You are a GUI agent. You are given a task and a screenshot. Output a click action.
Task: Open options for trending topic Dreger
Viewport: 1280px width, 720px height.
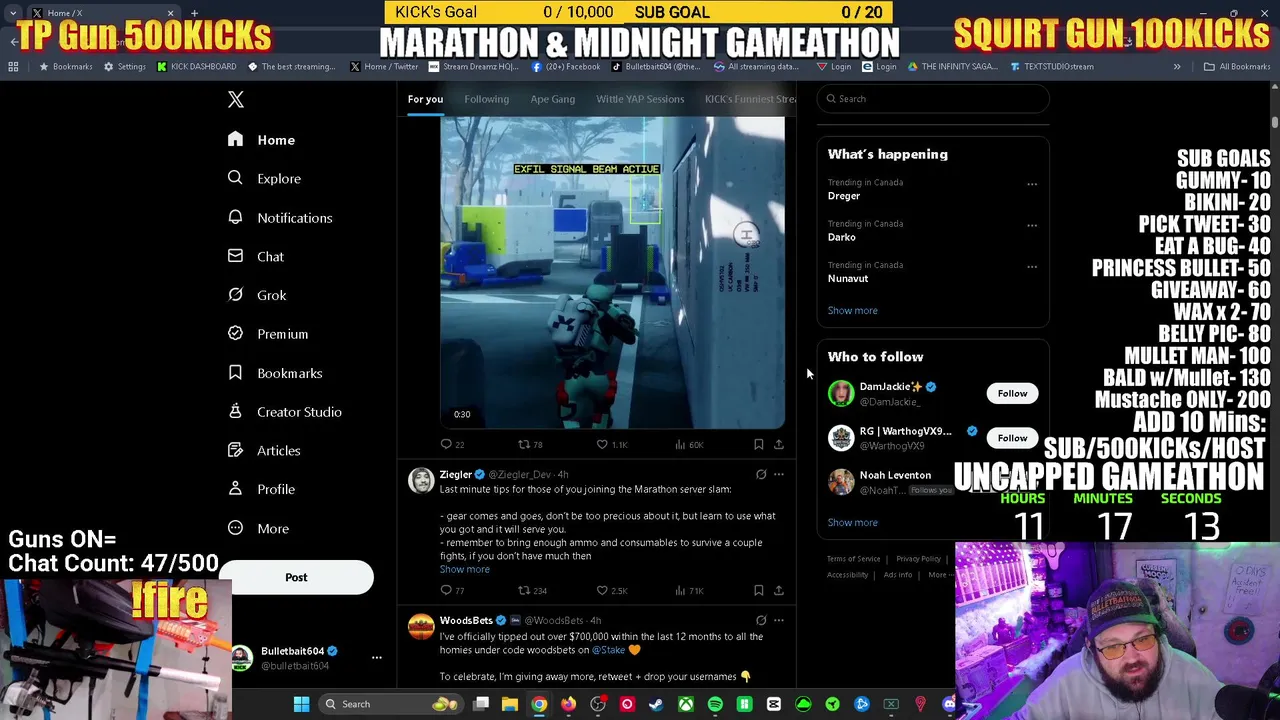click(x=1032, y=184)
